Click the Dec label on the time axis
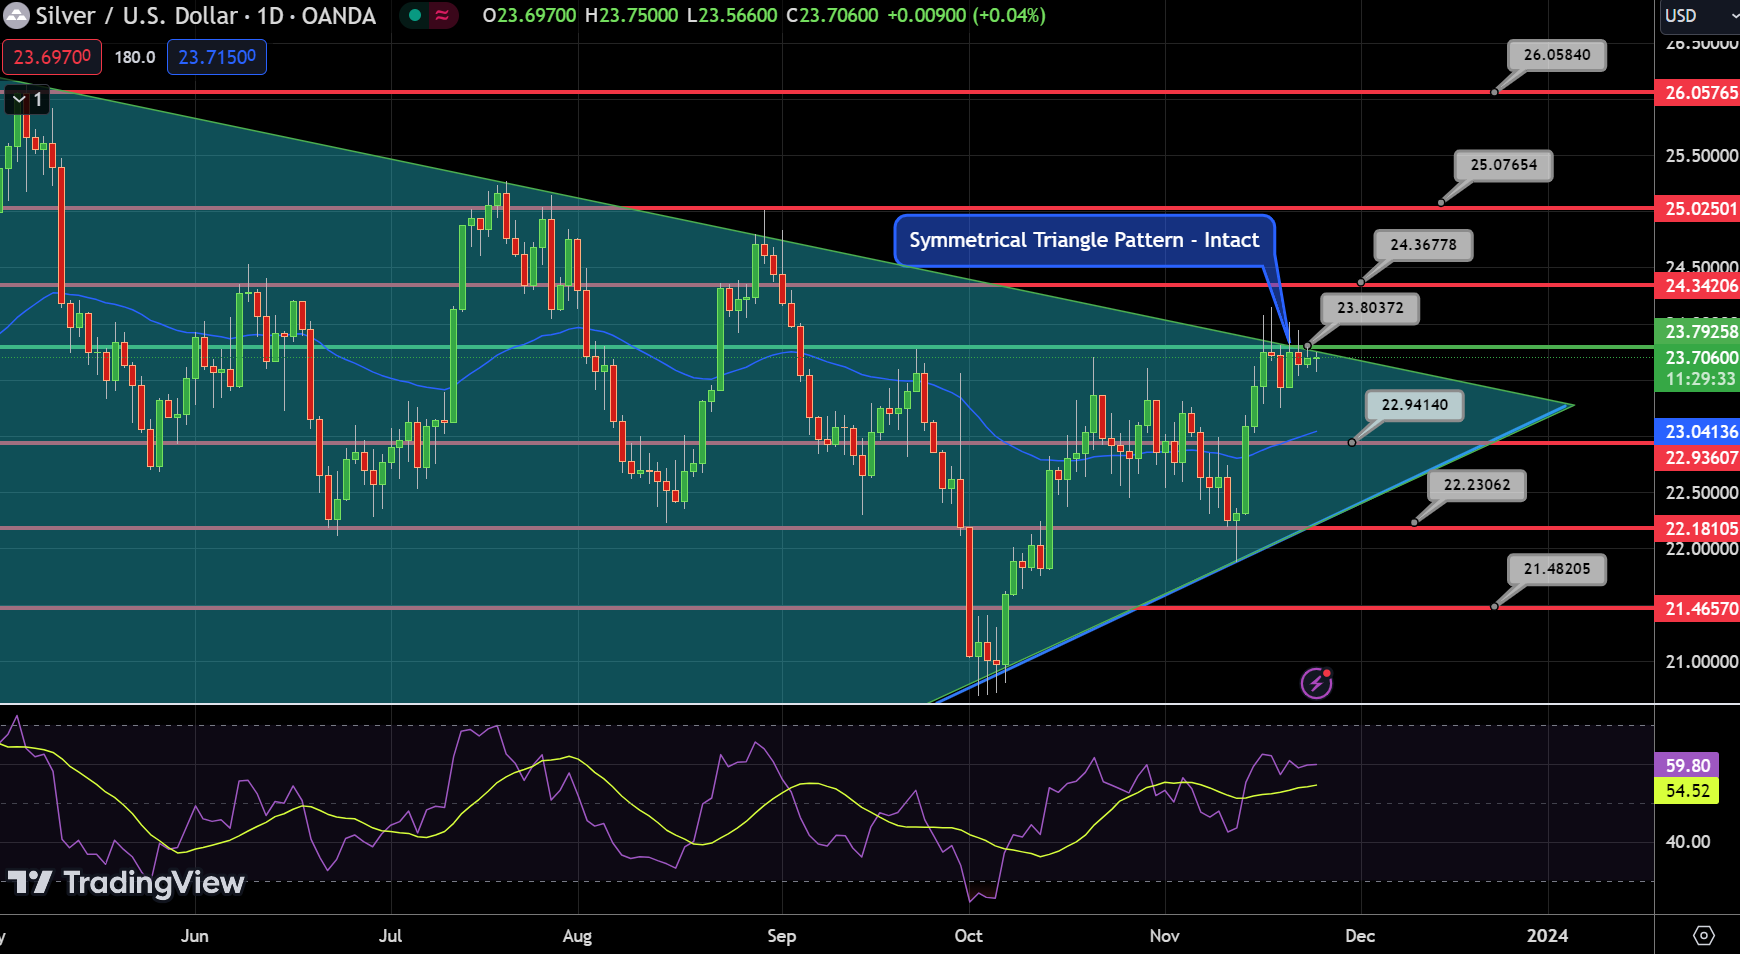This screenshot has height=954, width=1740. click(x=1360, y=936)
